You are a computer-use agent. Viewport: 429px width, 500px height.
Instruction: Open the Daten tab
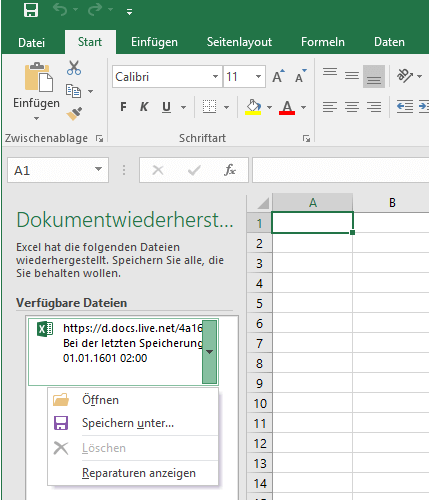click(389, 42)
